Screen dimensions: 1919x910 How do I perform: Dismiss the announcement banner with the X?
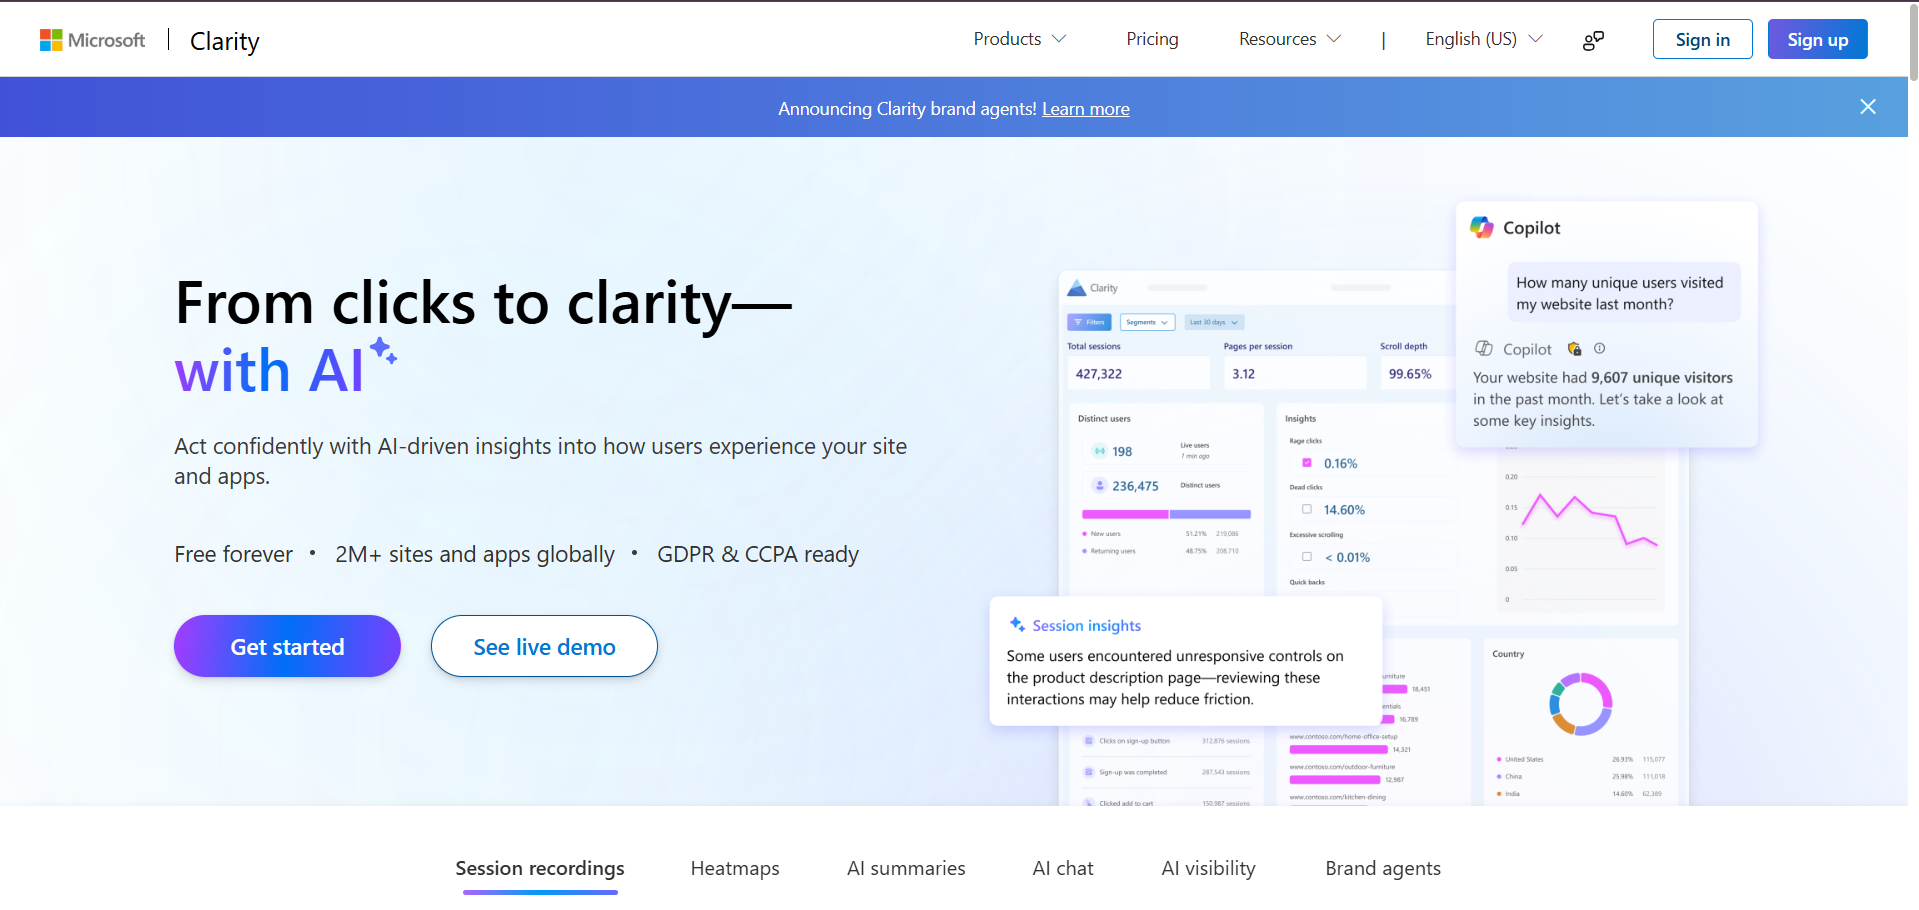click(x=1867, y=107)
